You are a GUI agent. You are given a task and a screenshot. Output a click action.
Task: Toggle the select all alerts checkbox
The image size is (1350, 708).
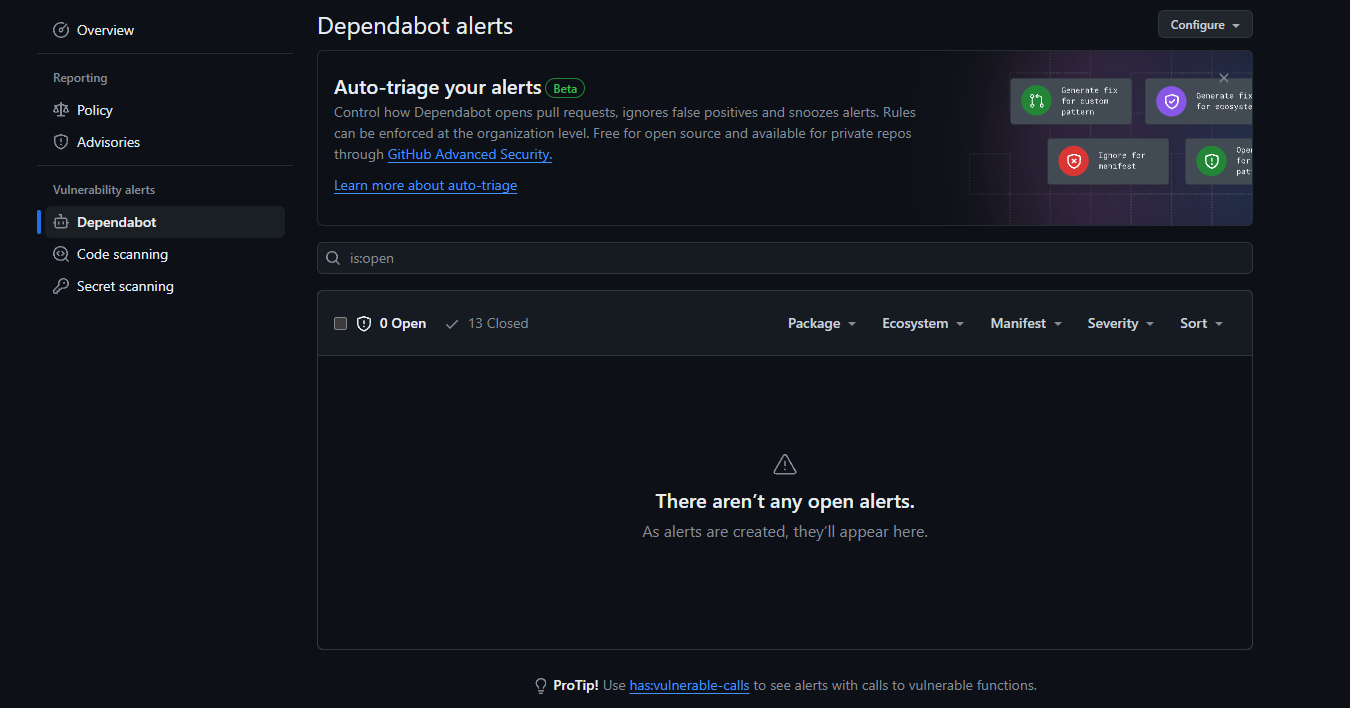coord(340,323)
